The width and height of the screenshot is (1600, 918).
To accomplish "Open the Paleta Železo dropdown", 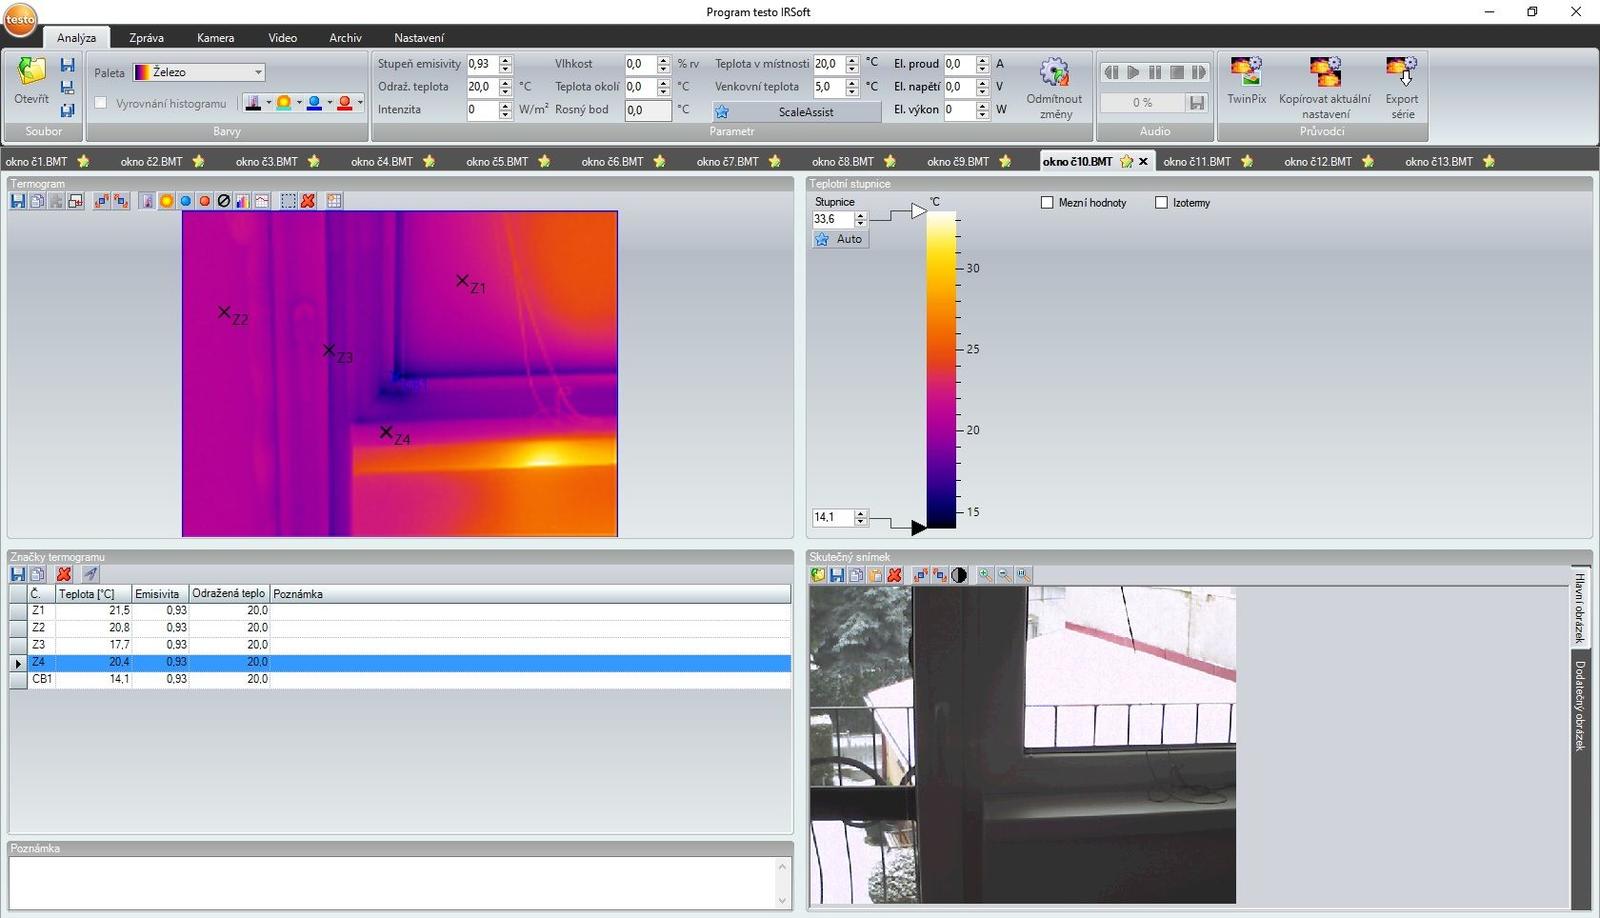I will [x=258, y=72].
